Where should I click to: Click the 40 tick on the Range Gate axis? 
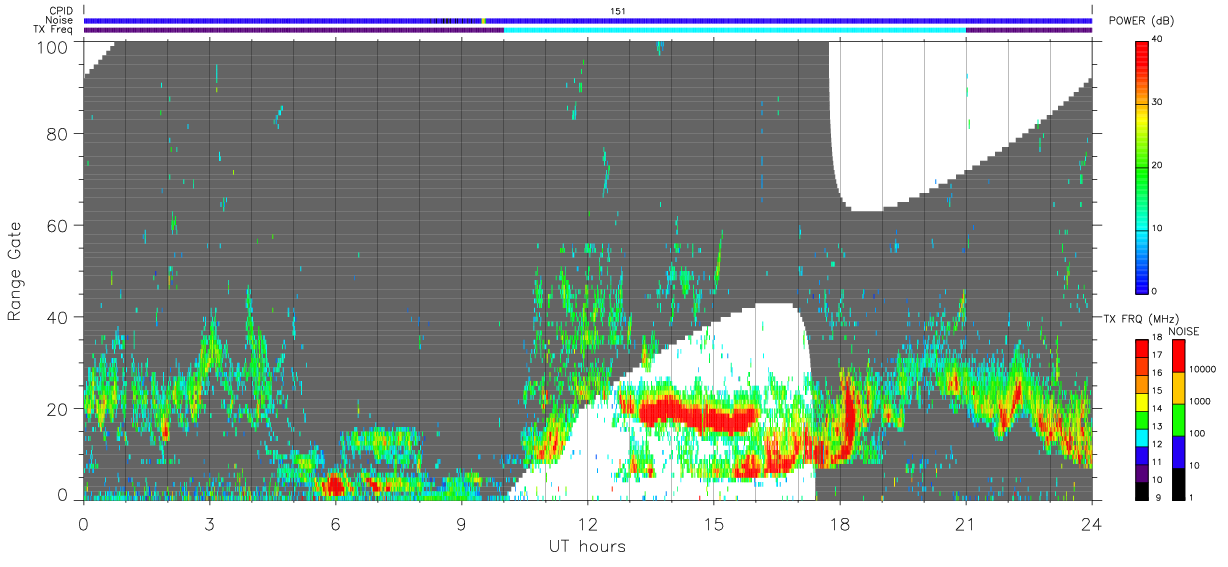coord(57,317)
